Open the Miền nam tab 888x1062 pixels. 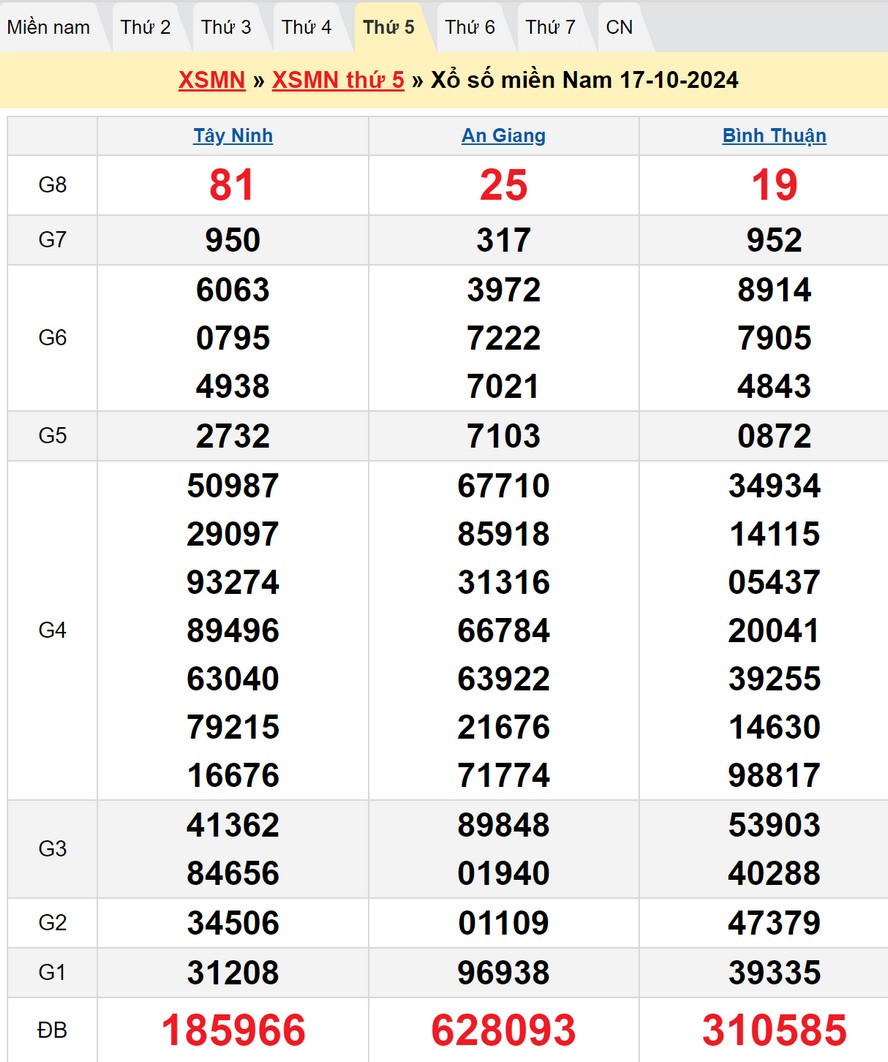[49, 27]
